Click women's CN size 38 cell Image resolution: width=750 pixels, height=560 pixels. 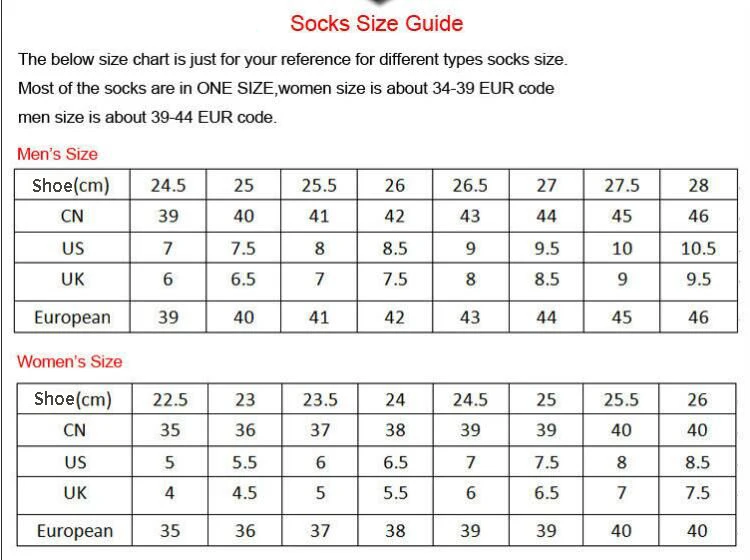395,430
